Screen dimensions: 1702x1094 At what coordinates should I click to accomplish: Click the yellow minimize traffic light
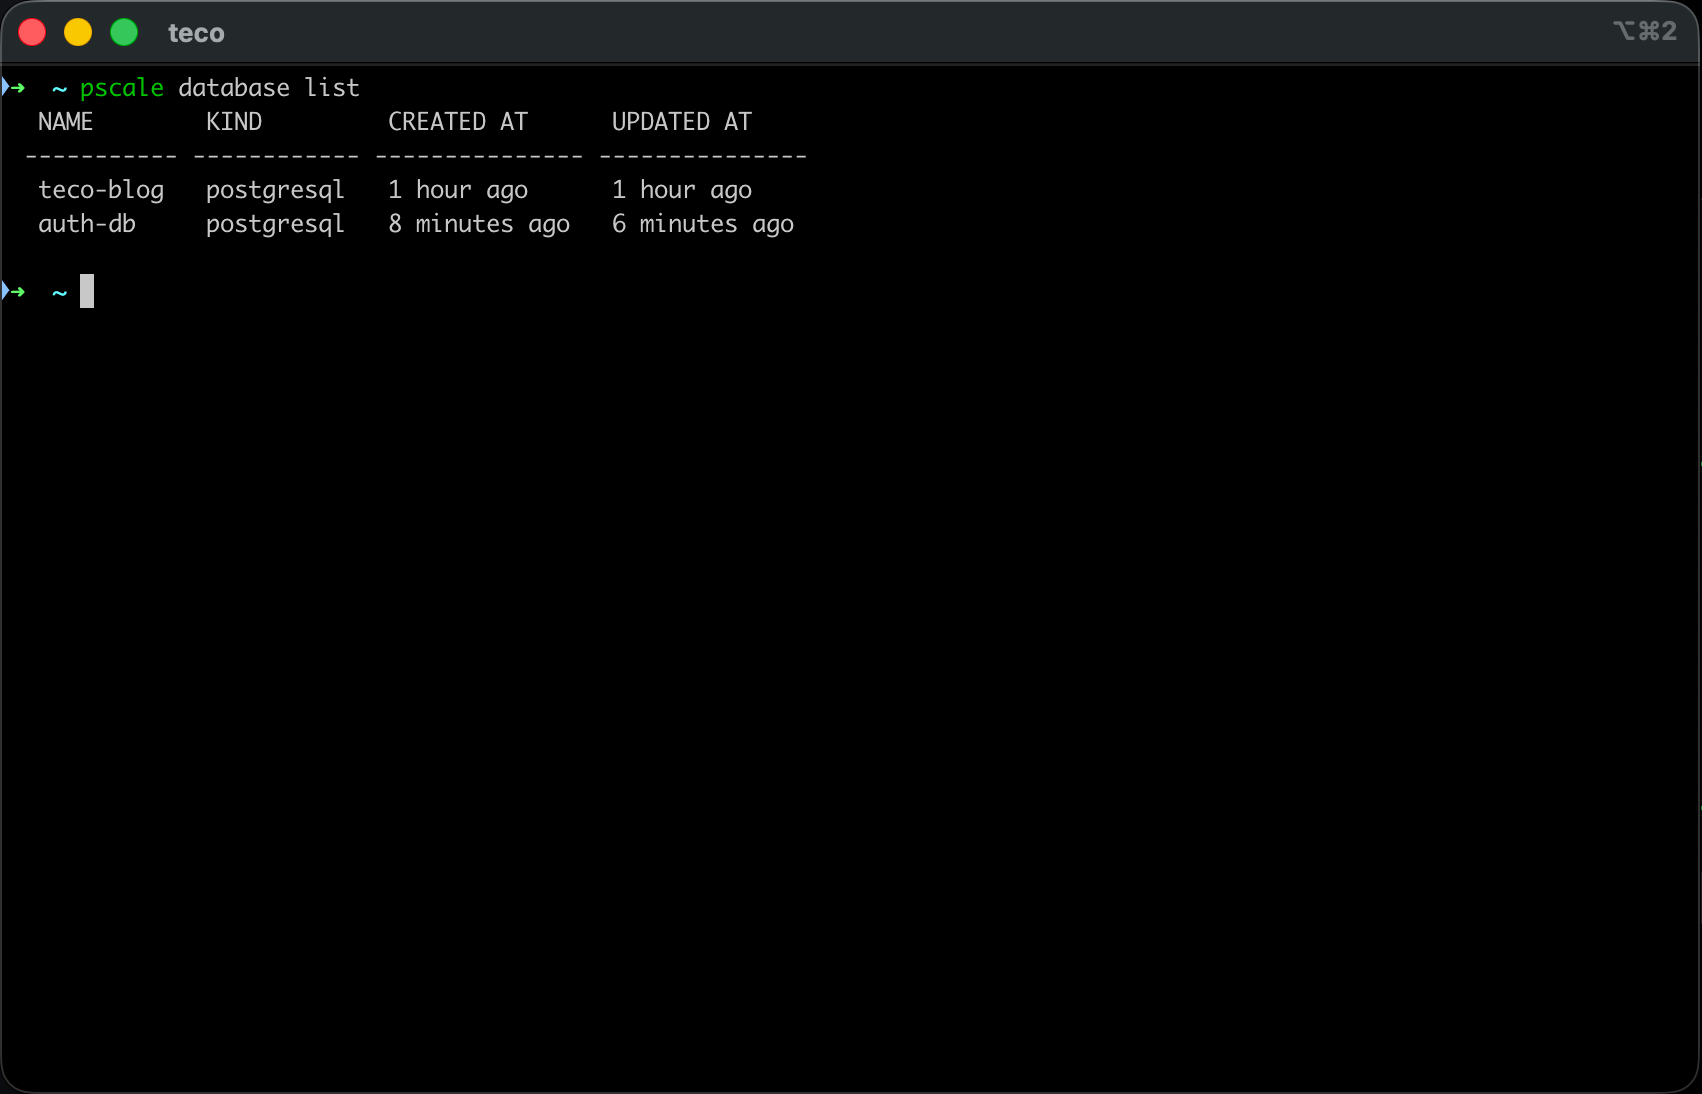click(x=78, y=32)
